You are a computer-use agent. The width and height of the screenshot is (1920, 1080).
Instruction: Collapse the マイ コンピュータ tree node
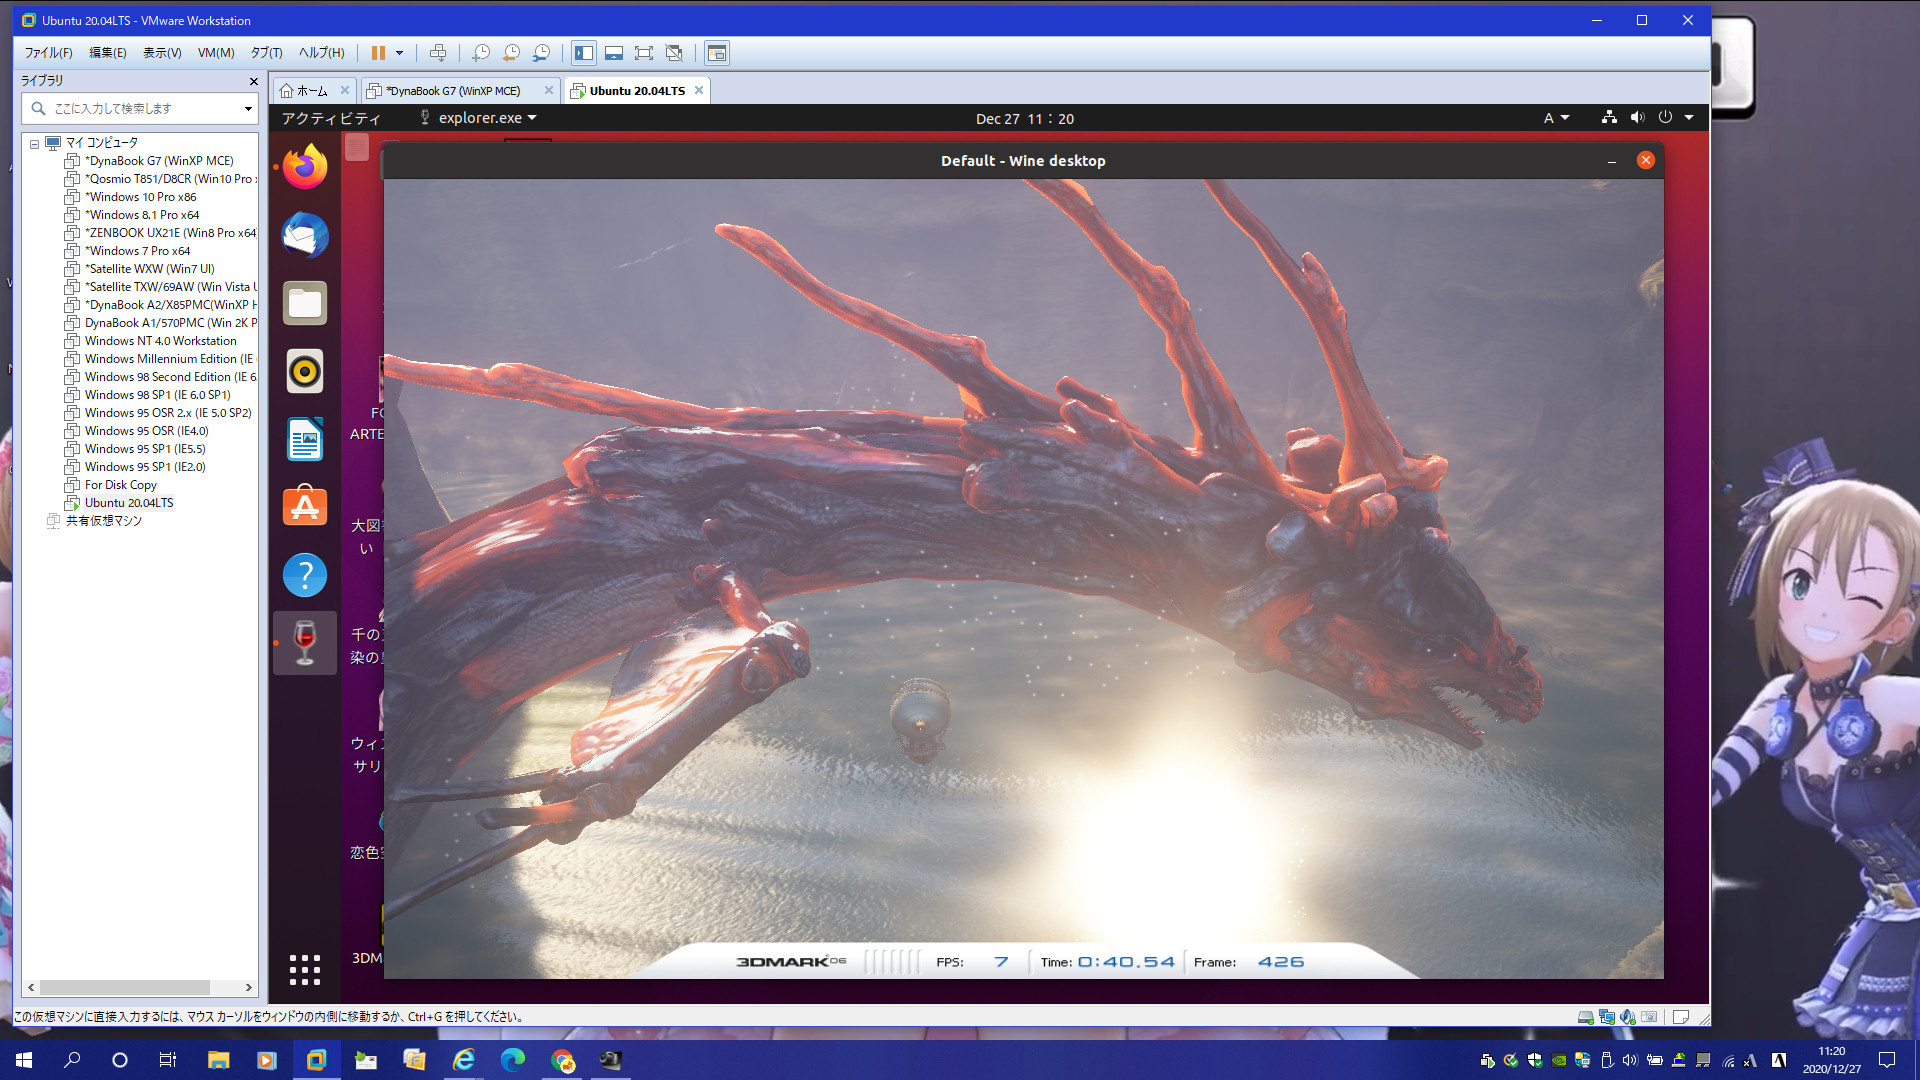(x=34, y=144)
